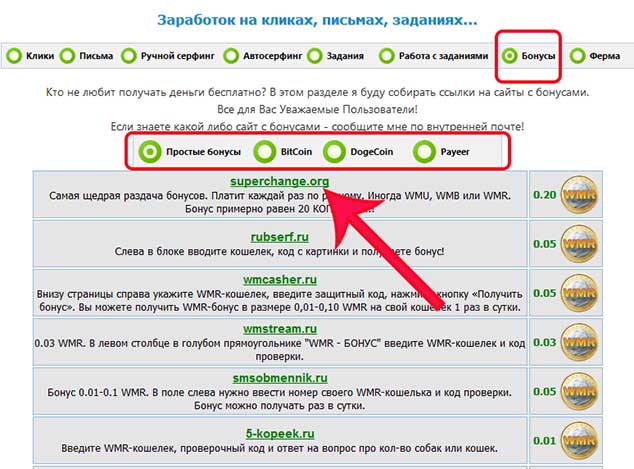Choose the Ручной серфинг radio option
This screenshot has width=634, height=469.
[129, 56]
